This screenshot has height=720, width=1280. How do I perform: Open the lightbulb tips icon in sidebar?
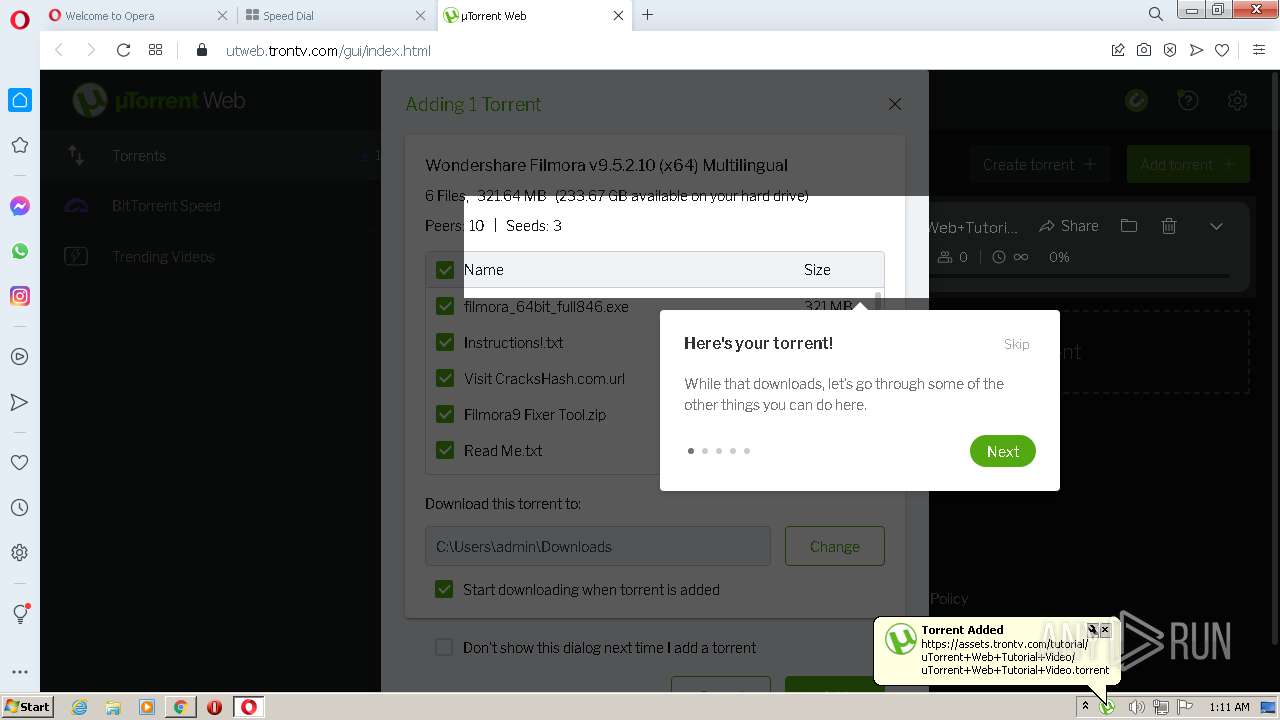click(20, 614)
